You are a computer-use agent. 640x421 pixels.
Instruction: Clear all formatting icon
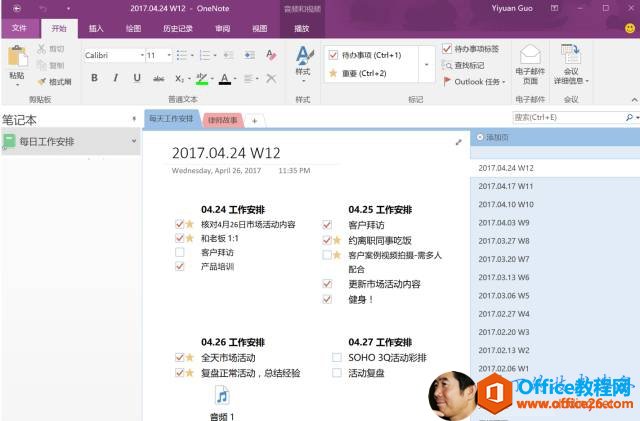(x=271, y=55)
